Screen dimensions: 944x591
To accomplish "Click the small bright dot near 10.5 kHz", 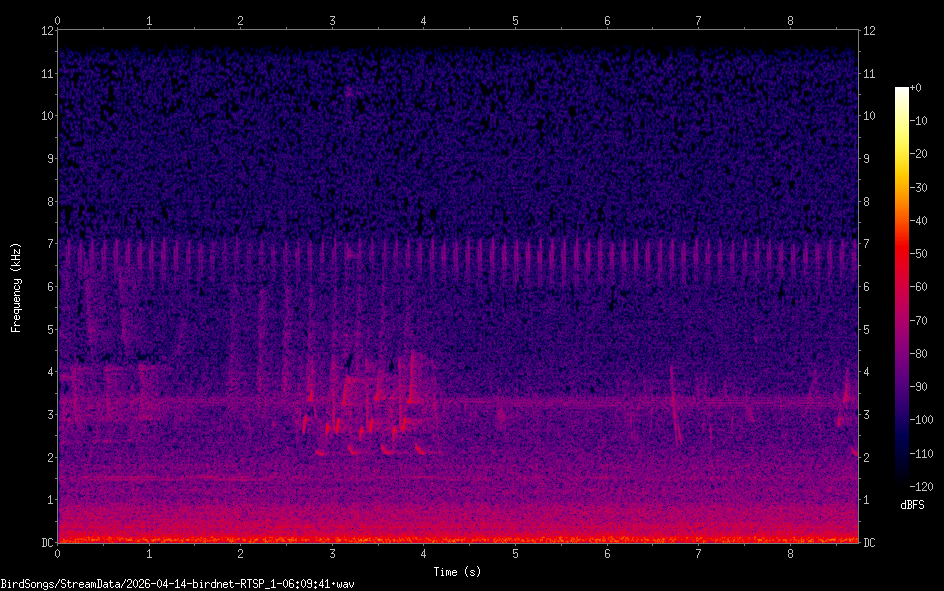I will click(x=350, y=91).
